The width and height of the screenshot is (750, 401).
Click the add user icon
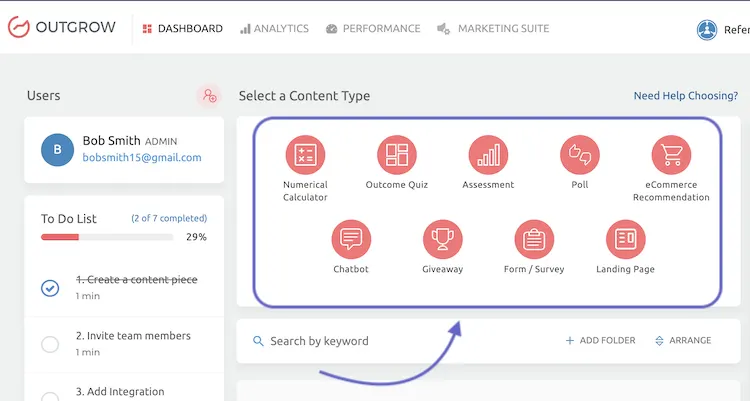point(209,96)
